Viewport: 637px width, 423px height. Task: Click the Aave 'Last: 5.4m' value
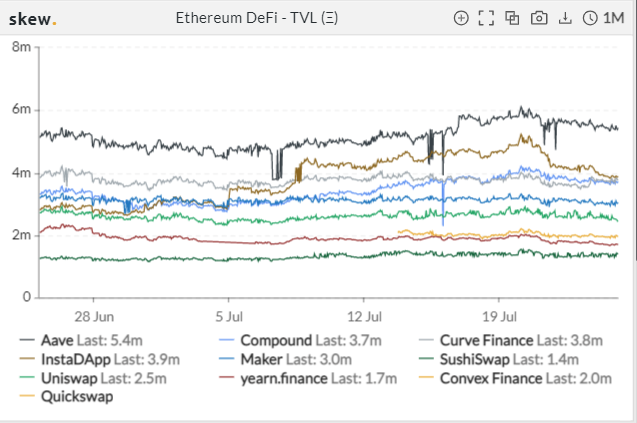(110, 341)
